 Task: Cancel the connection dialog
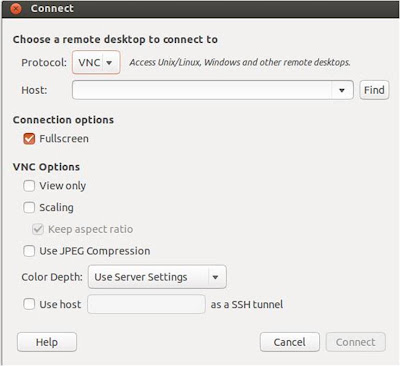(x=290, y=342)
